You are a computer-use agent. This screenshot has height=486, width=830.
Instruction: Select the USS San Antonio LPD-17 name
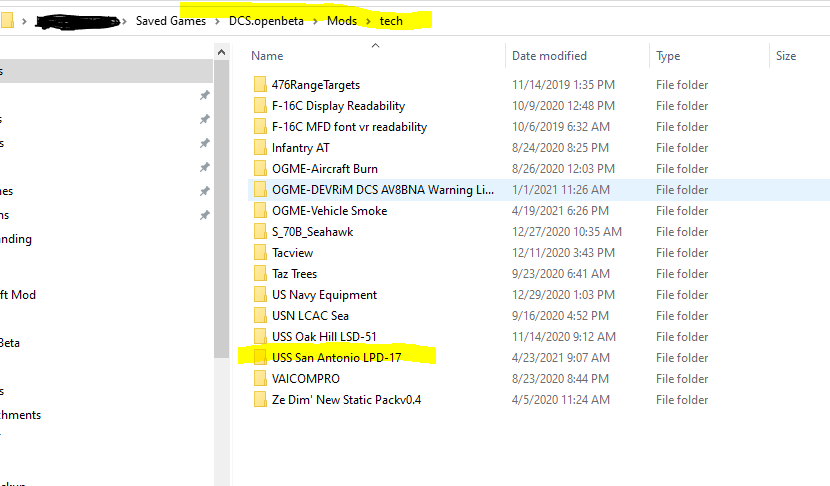337,358
